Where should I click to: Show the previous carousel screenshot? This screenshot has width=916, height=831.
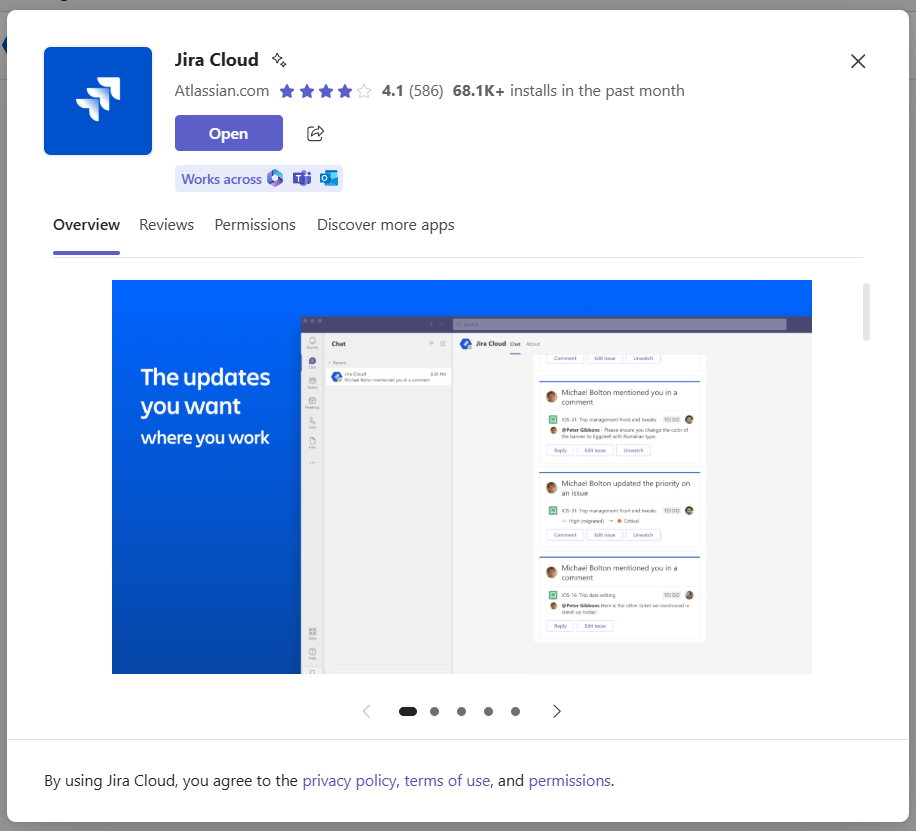pos(367,711)
